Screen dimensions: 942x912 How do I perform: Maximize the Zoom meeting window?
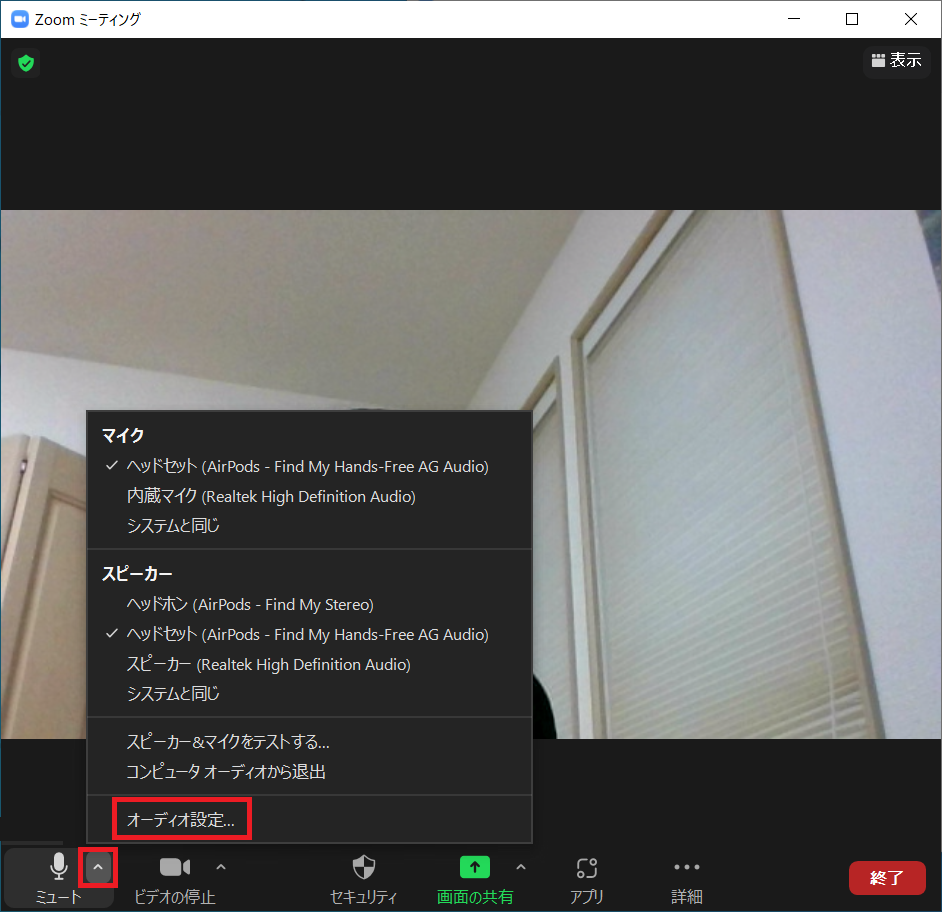point(852,19)
